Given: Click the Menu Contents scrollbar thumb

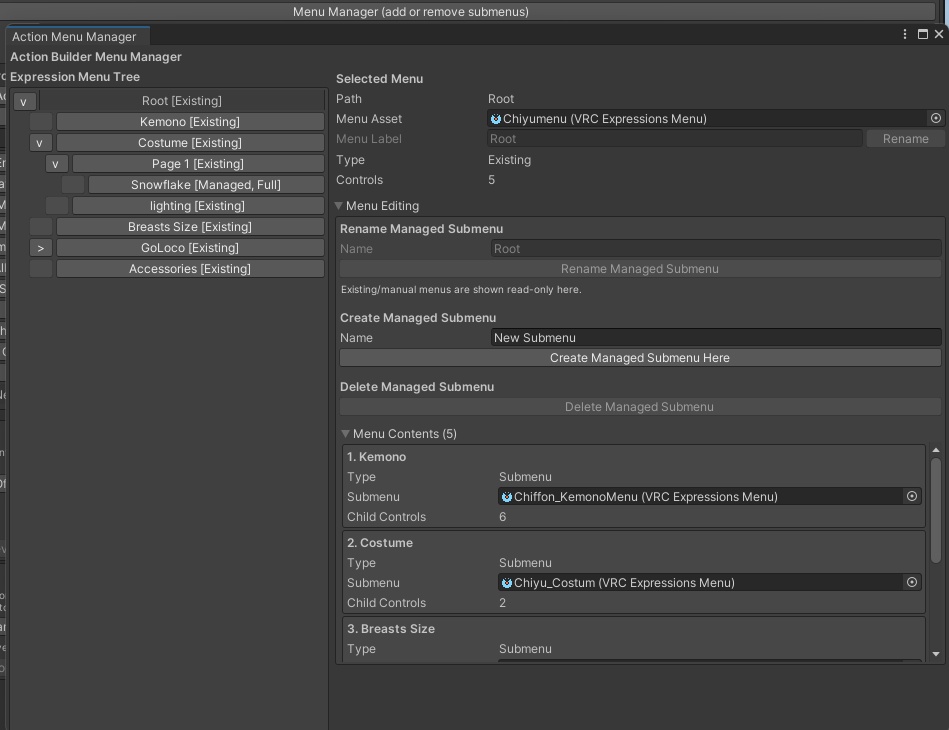Looking at the screenshot, I should click(x=936, y=510).
